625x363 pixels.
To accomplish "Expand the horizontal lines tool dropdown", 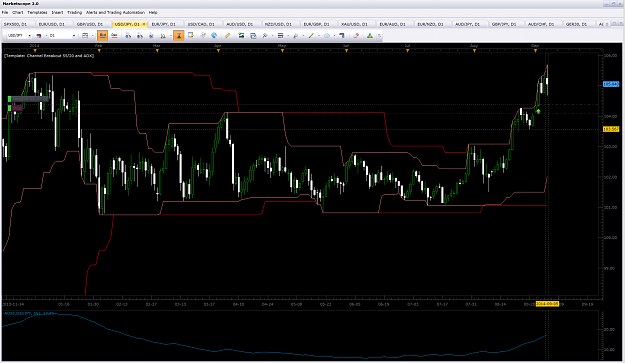I will click(288, 36).
